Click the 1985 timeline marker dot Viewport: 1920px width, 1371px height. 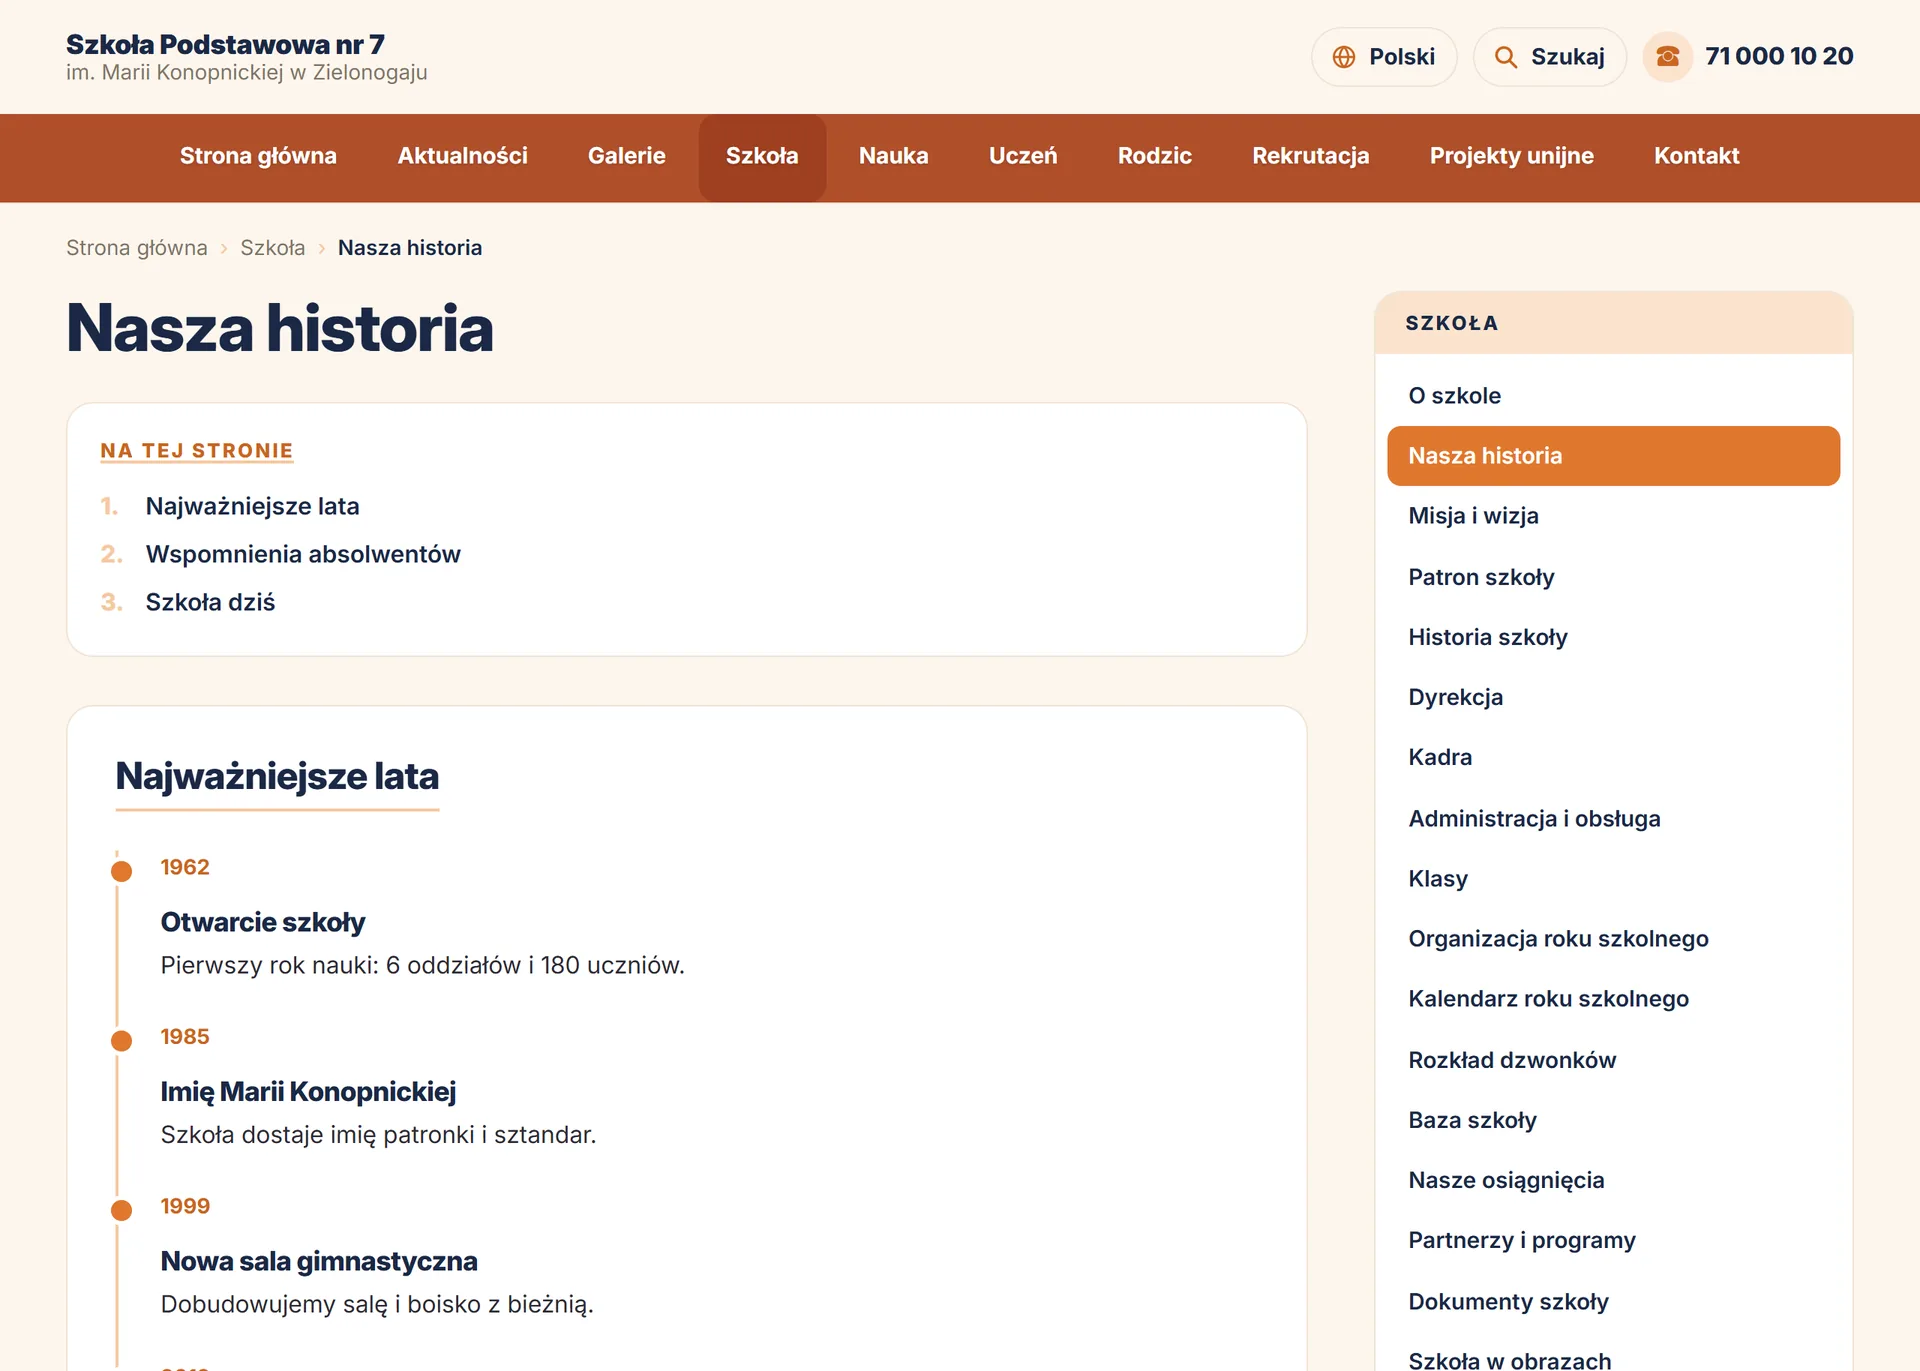(x=122, y=1040)
